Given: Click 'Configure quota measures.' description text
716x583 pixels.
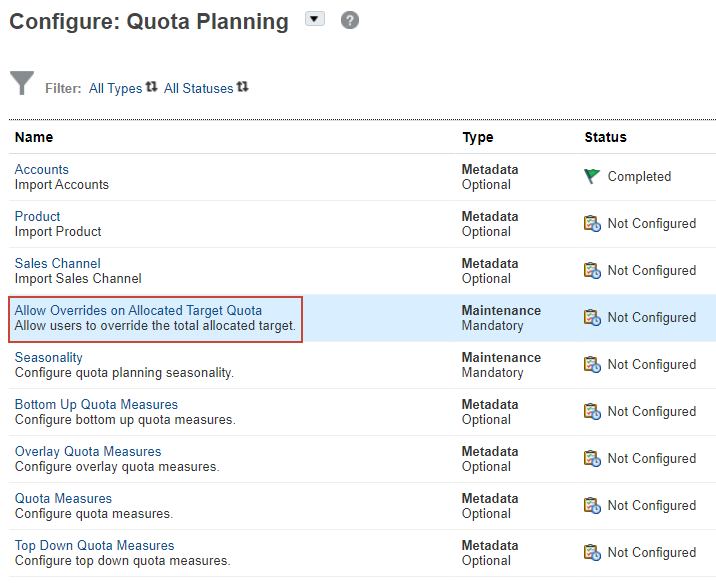Looking at the screenshot, I should coord(94,514).
